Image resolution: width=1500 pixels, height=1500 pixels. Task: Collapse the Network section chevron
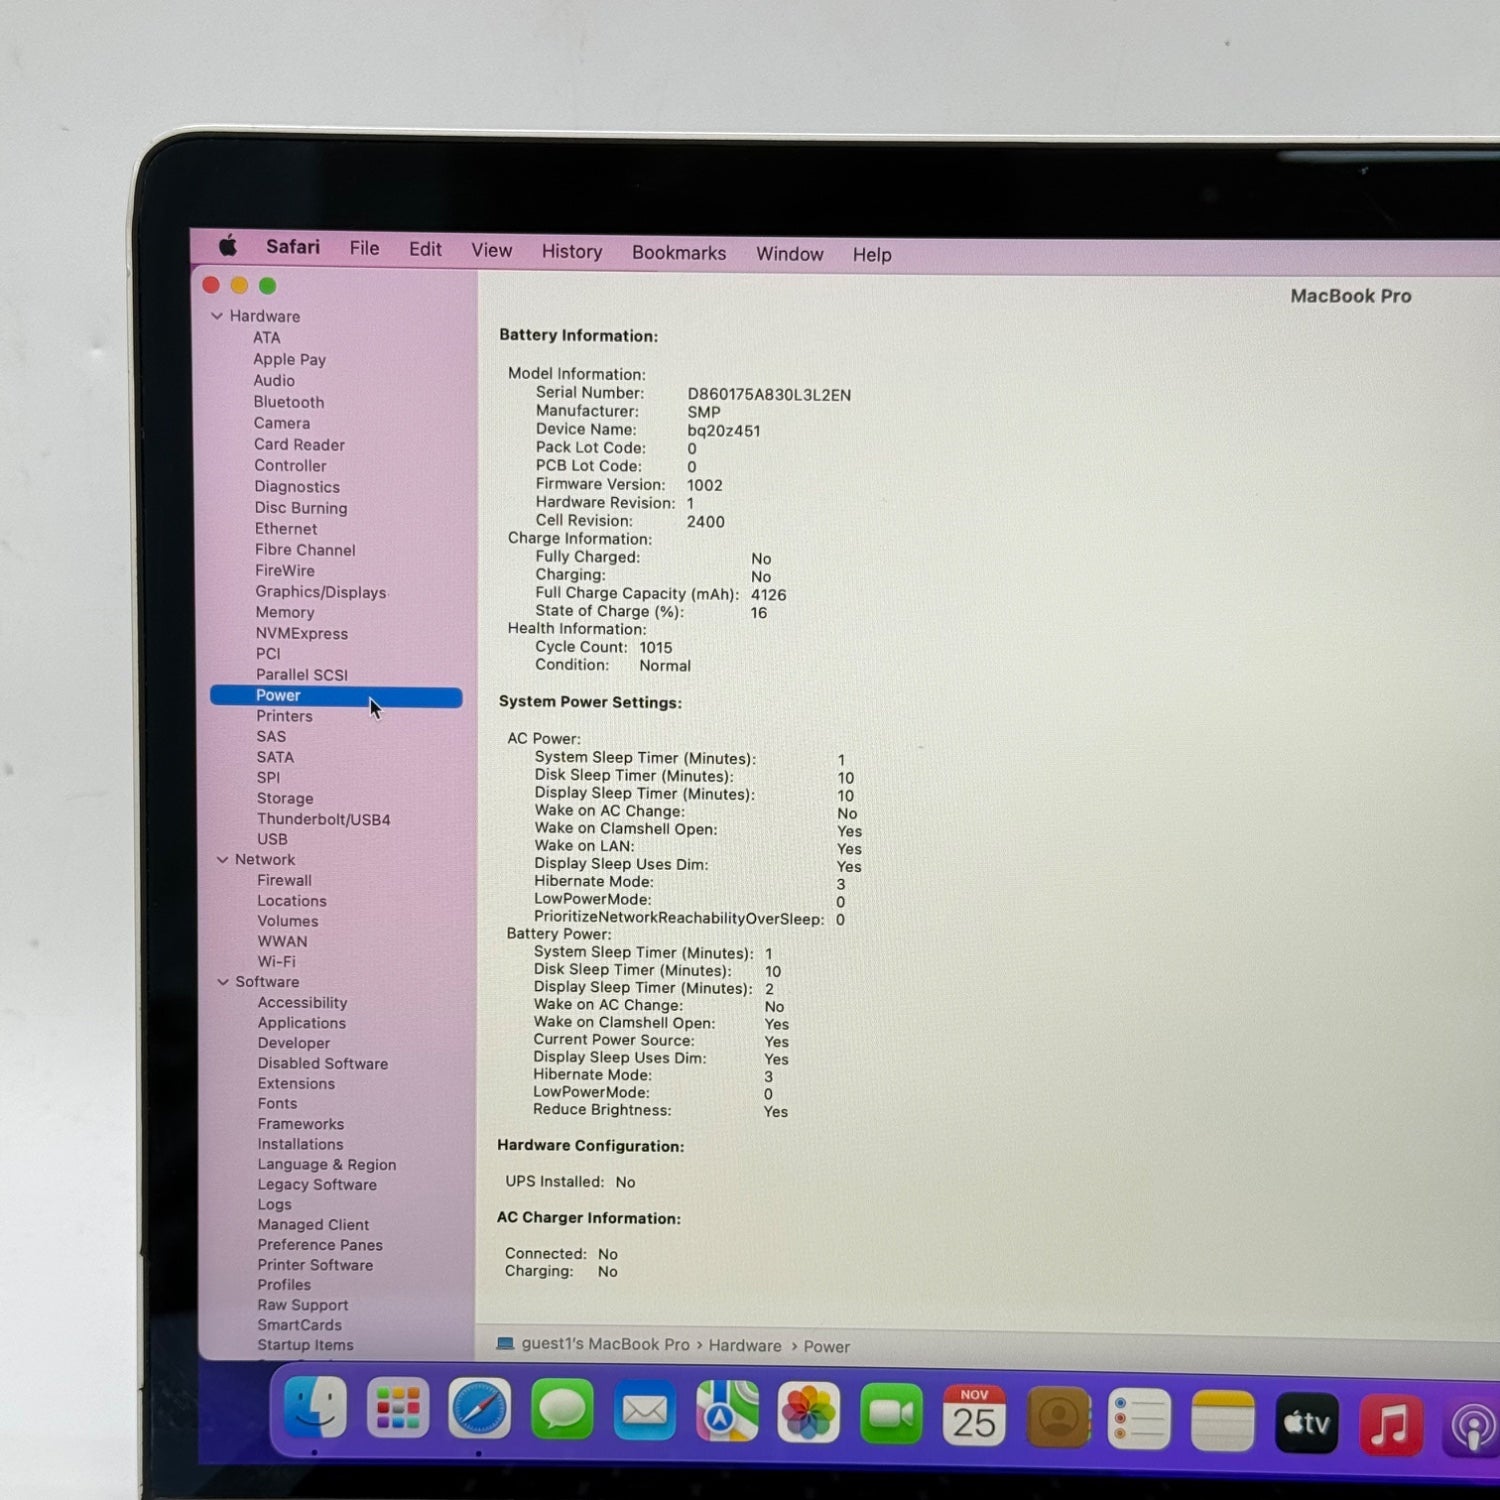pyautogui.click(x=222, y=860)
